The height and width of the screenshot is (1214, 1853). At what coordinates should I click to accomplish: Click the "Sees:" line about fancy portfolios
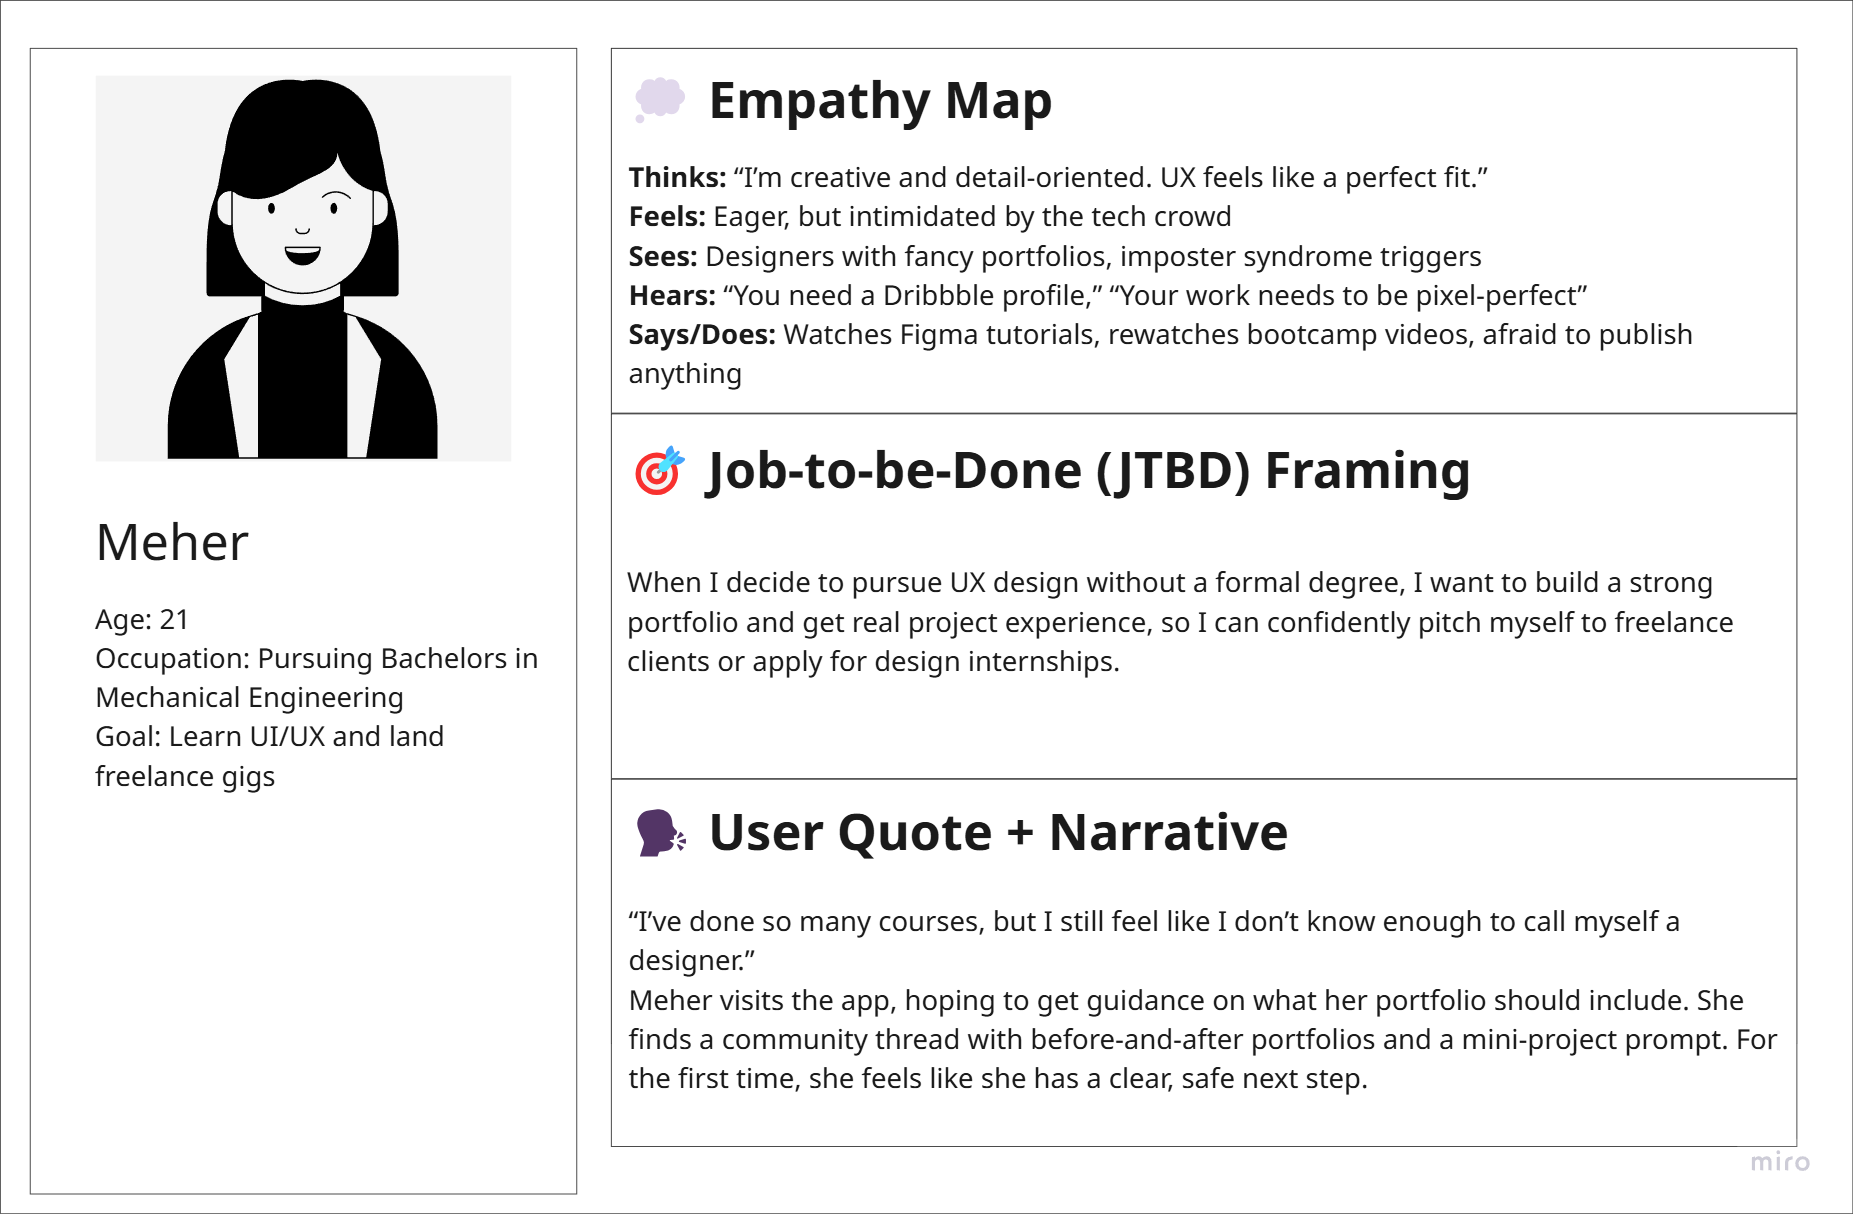coord(1054,257)
